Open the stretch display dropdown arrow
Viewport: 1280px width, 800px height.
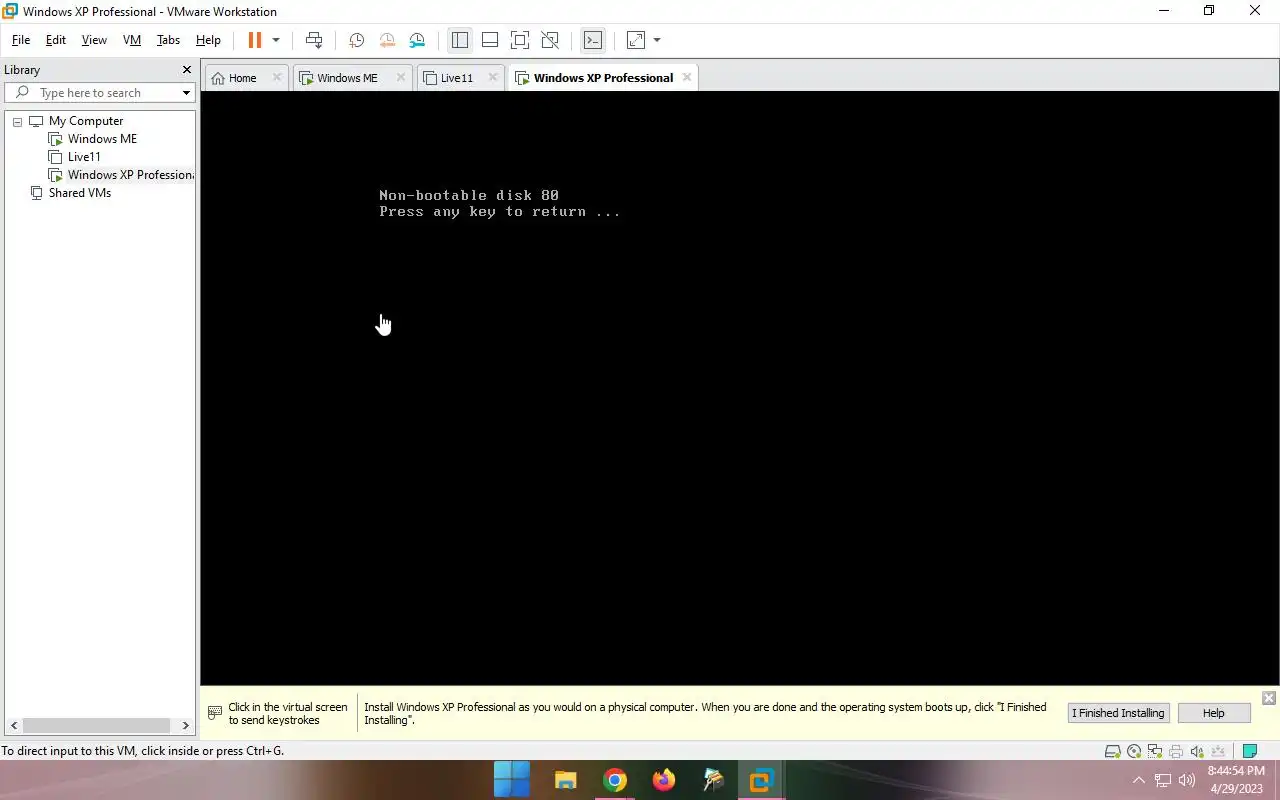tap(657, 40)
